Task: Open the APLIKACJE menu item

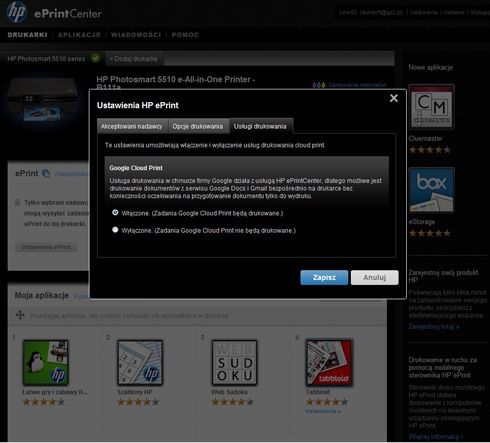Action: pos(79,35)
